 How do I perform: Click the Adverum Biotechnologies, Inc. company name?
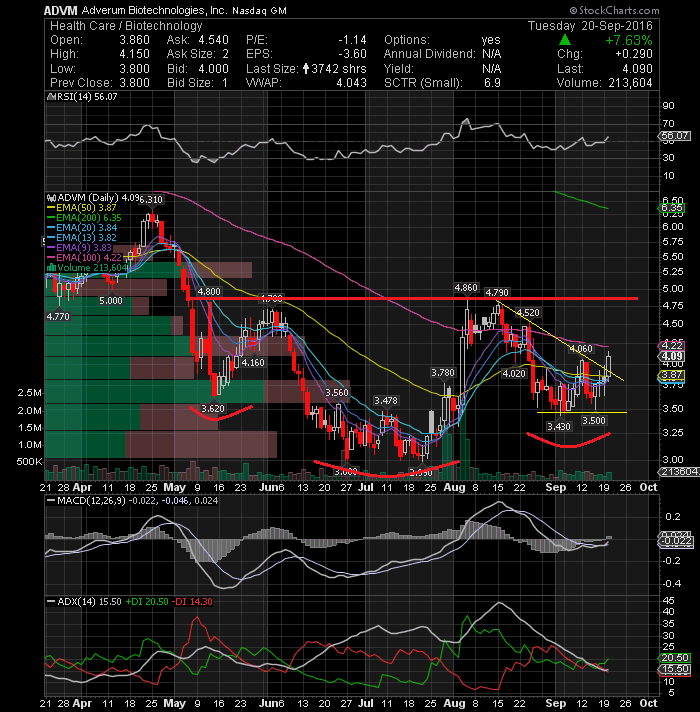pyautogui.click(x=153, y=10)
